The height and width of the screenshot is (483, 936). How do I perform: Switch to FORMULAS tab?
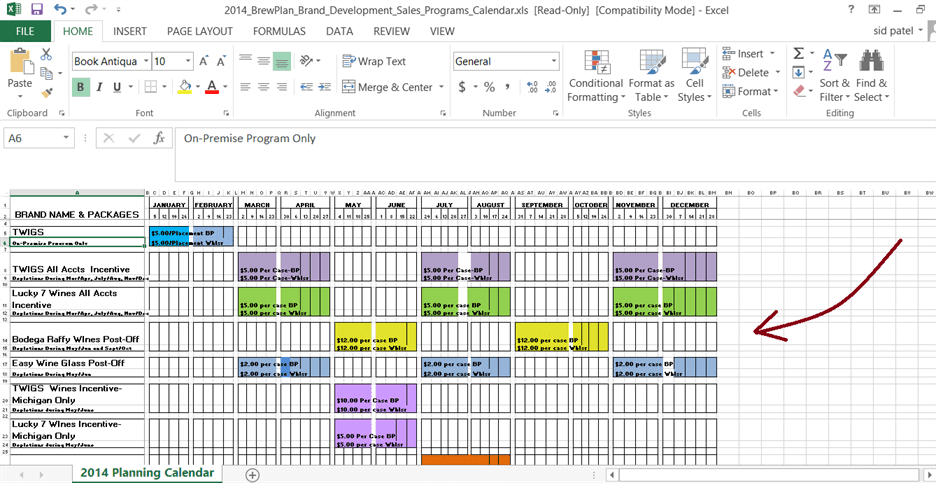coord(279,32)
